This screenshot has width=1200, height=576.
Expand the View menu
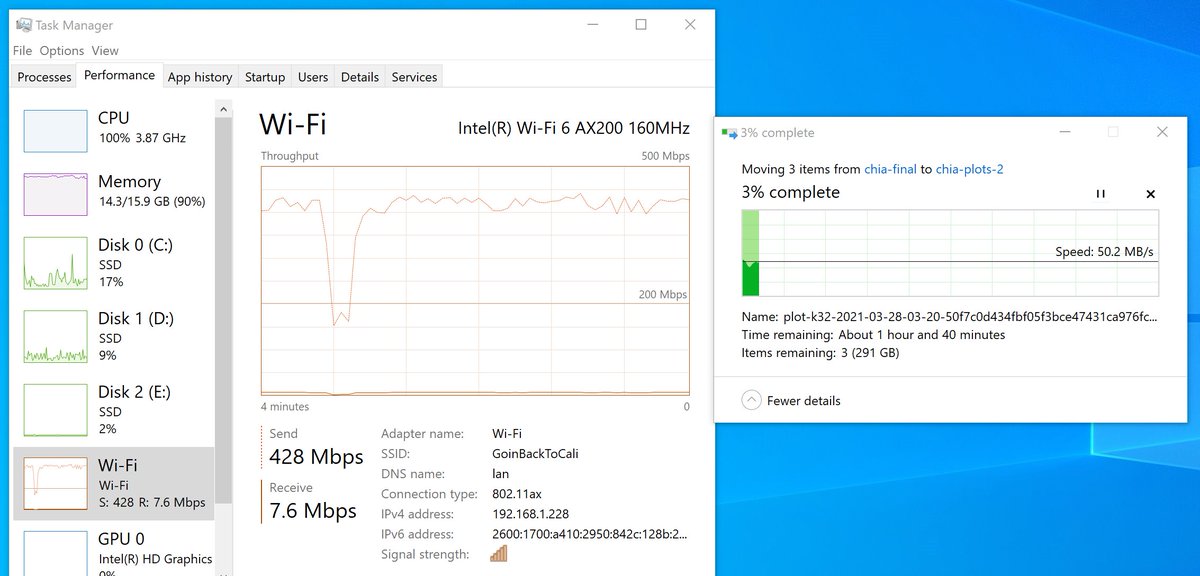pyautogui.click(x=105, y=50)
